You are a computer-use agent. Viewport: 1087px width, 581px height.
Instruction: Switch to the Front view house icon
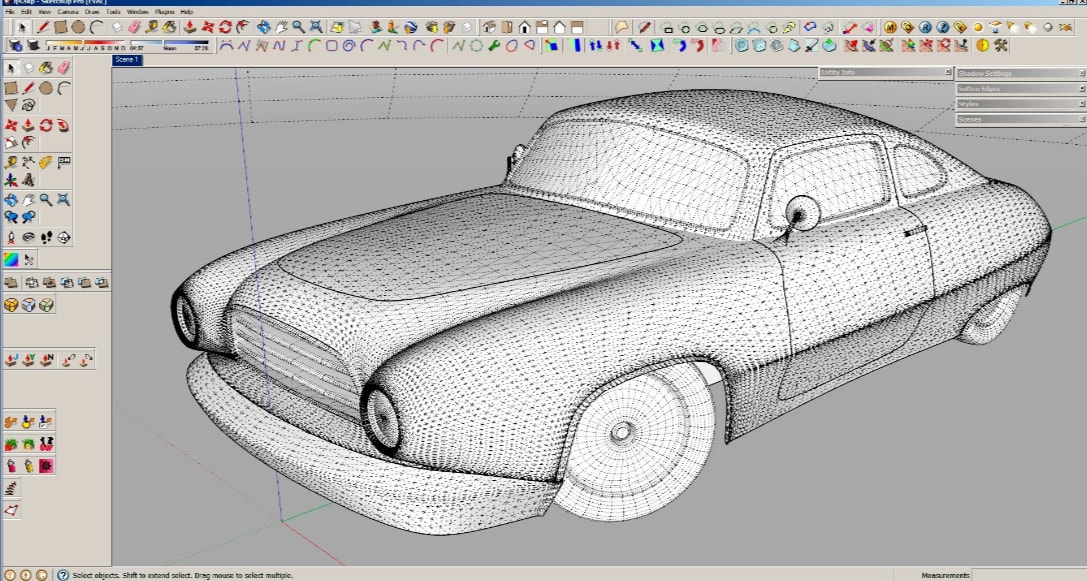525,27
